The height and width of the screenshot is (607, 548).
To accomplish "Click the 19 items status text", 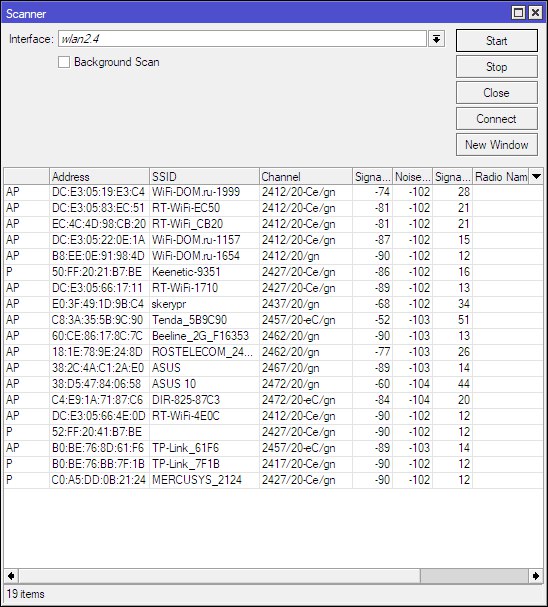I will 26,594.
